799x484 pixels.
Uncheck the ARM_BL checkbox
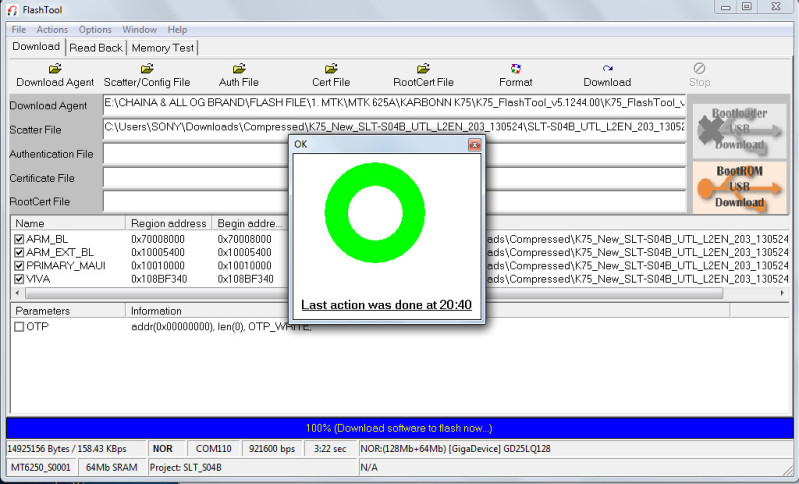point(19,239)
